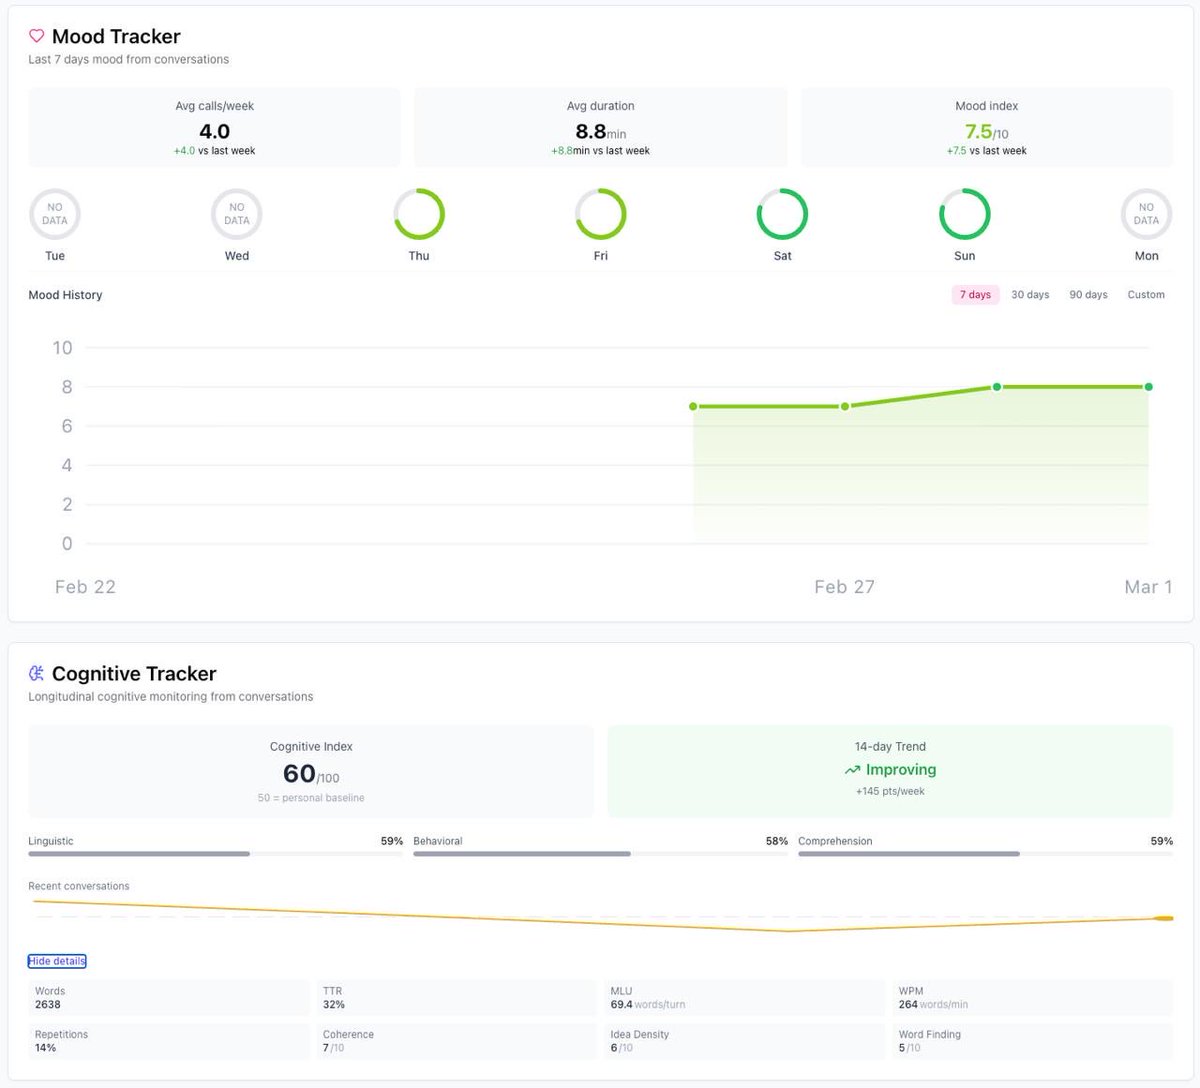The width and height of the screenshot is (1200, 1088).
Task: Click the heart icon beside Mood Tracker
Action: 36,36
